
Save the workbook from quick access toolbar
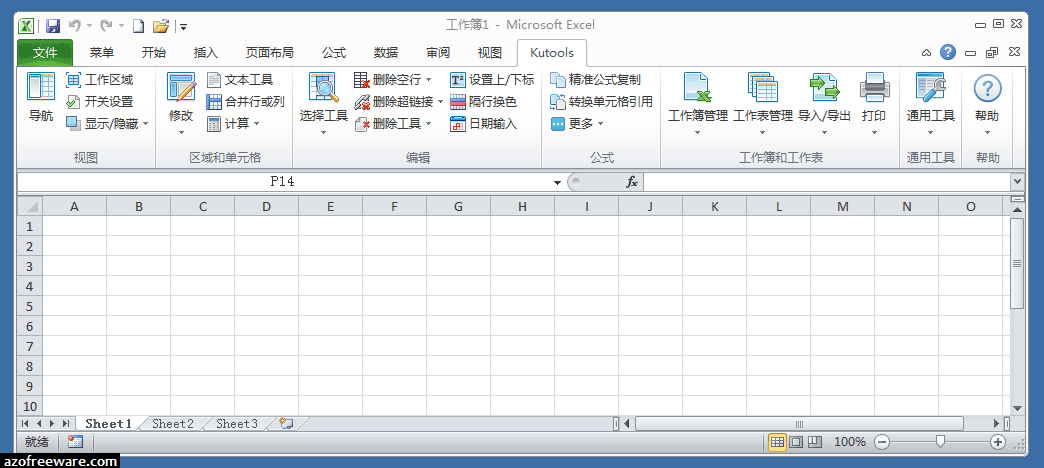pyautogui.click(x=53, y=26)
